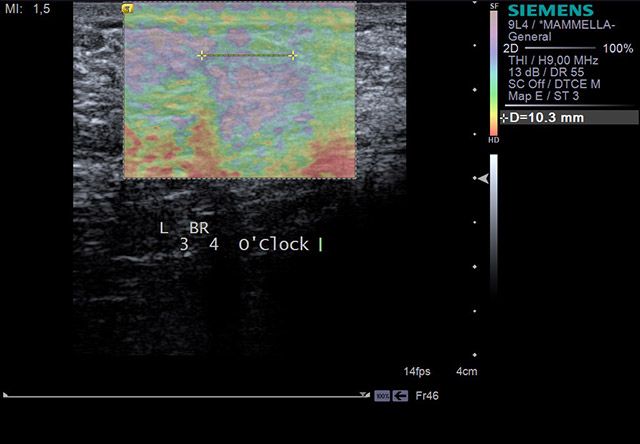The width and height of the screenshot is (640, 444).
Task: Click the left caliper cross marker
Action: pos(202,56)
